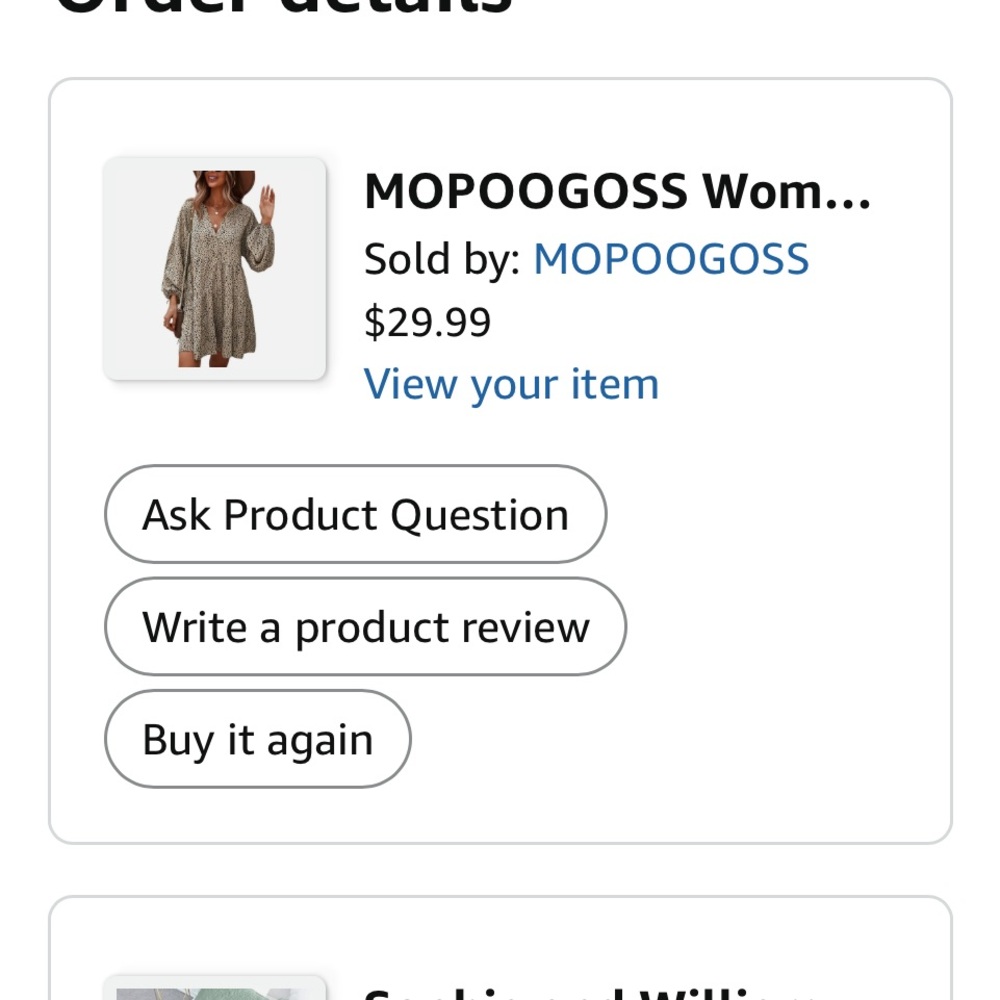This screenshot has width=1000, height=1000.
Task: Open the leopard dress product thumbnail
Action: (215, 268)
